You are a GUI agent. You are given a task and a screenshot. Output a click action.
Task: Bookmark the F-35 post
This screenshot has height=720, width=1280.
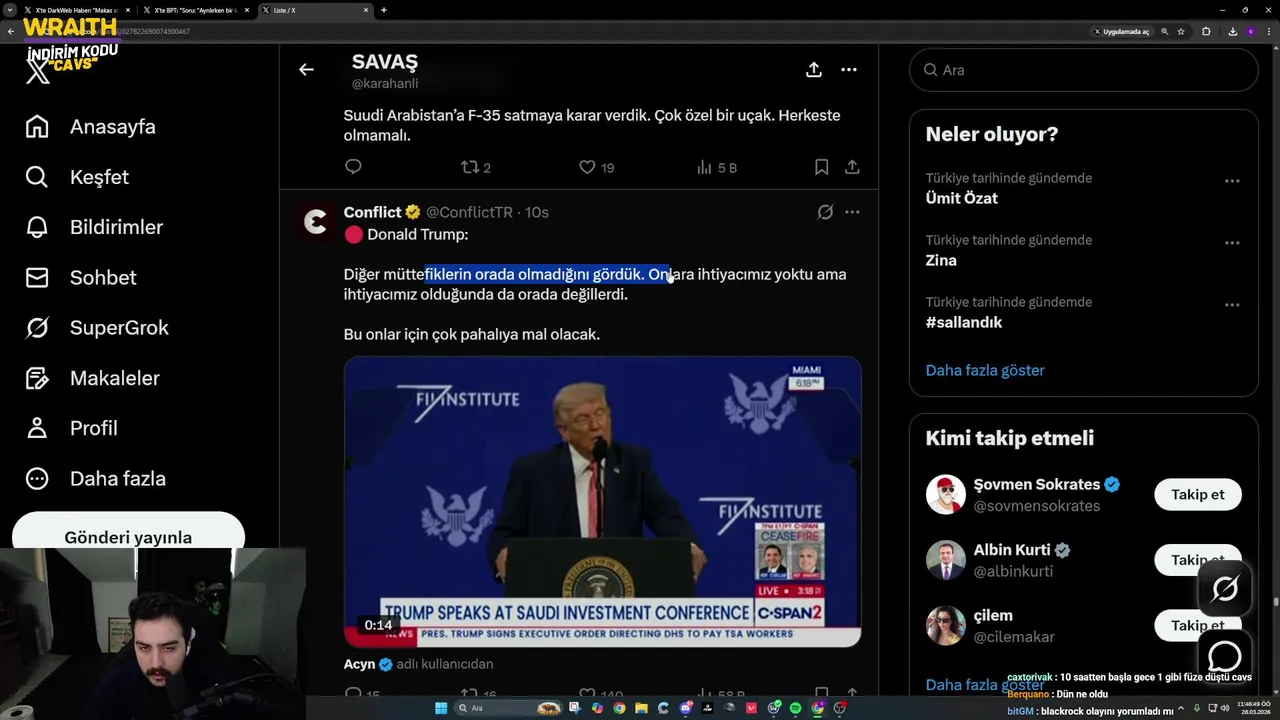tap(821, 167)
